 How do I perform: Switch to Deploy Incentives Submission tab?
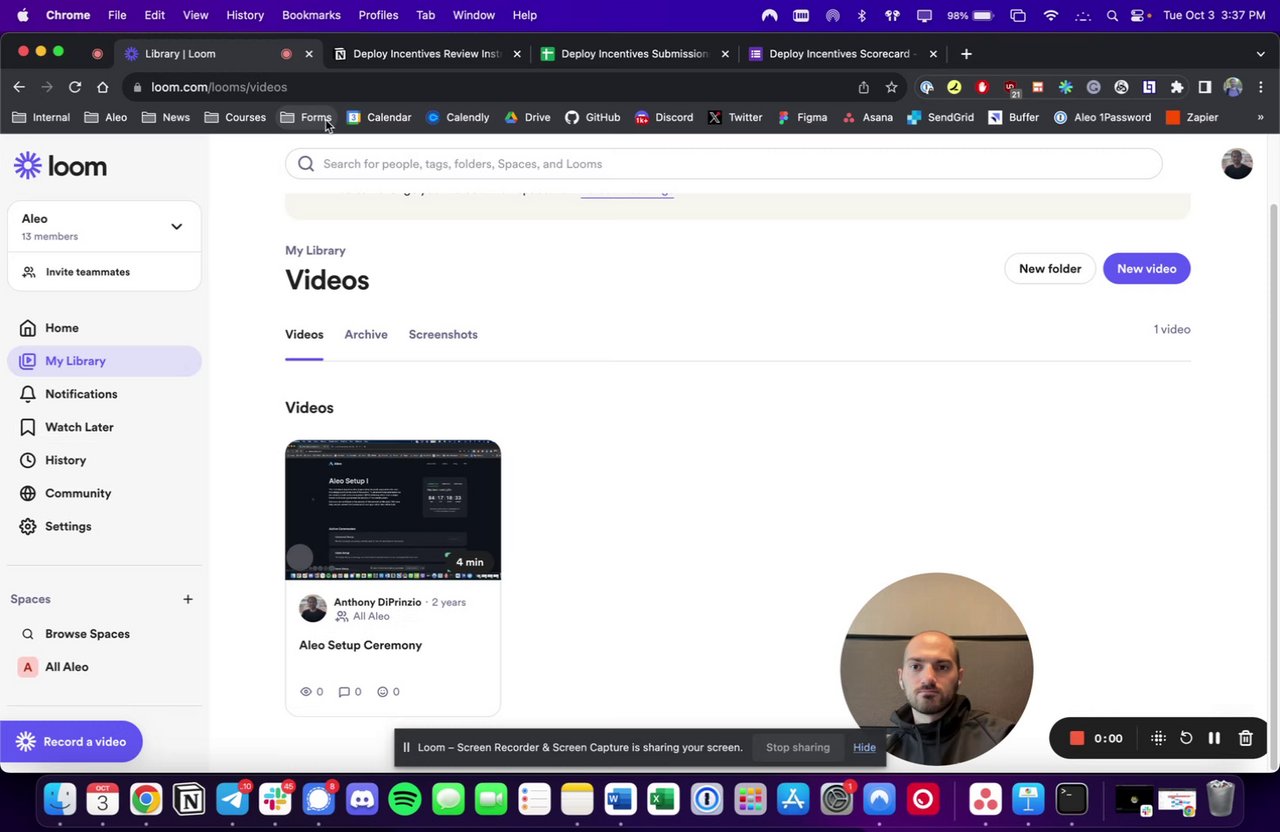(634, 54)
